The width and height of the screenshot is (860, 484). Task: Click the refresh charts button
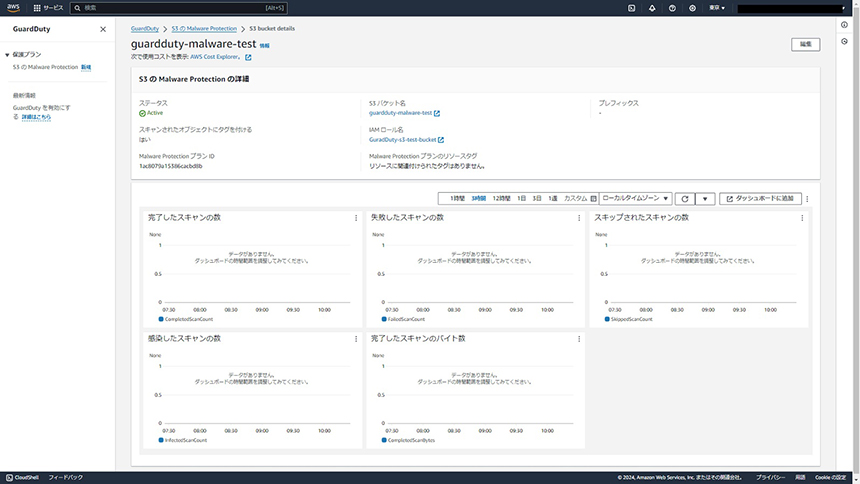tap(684, 199)
